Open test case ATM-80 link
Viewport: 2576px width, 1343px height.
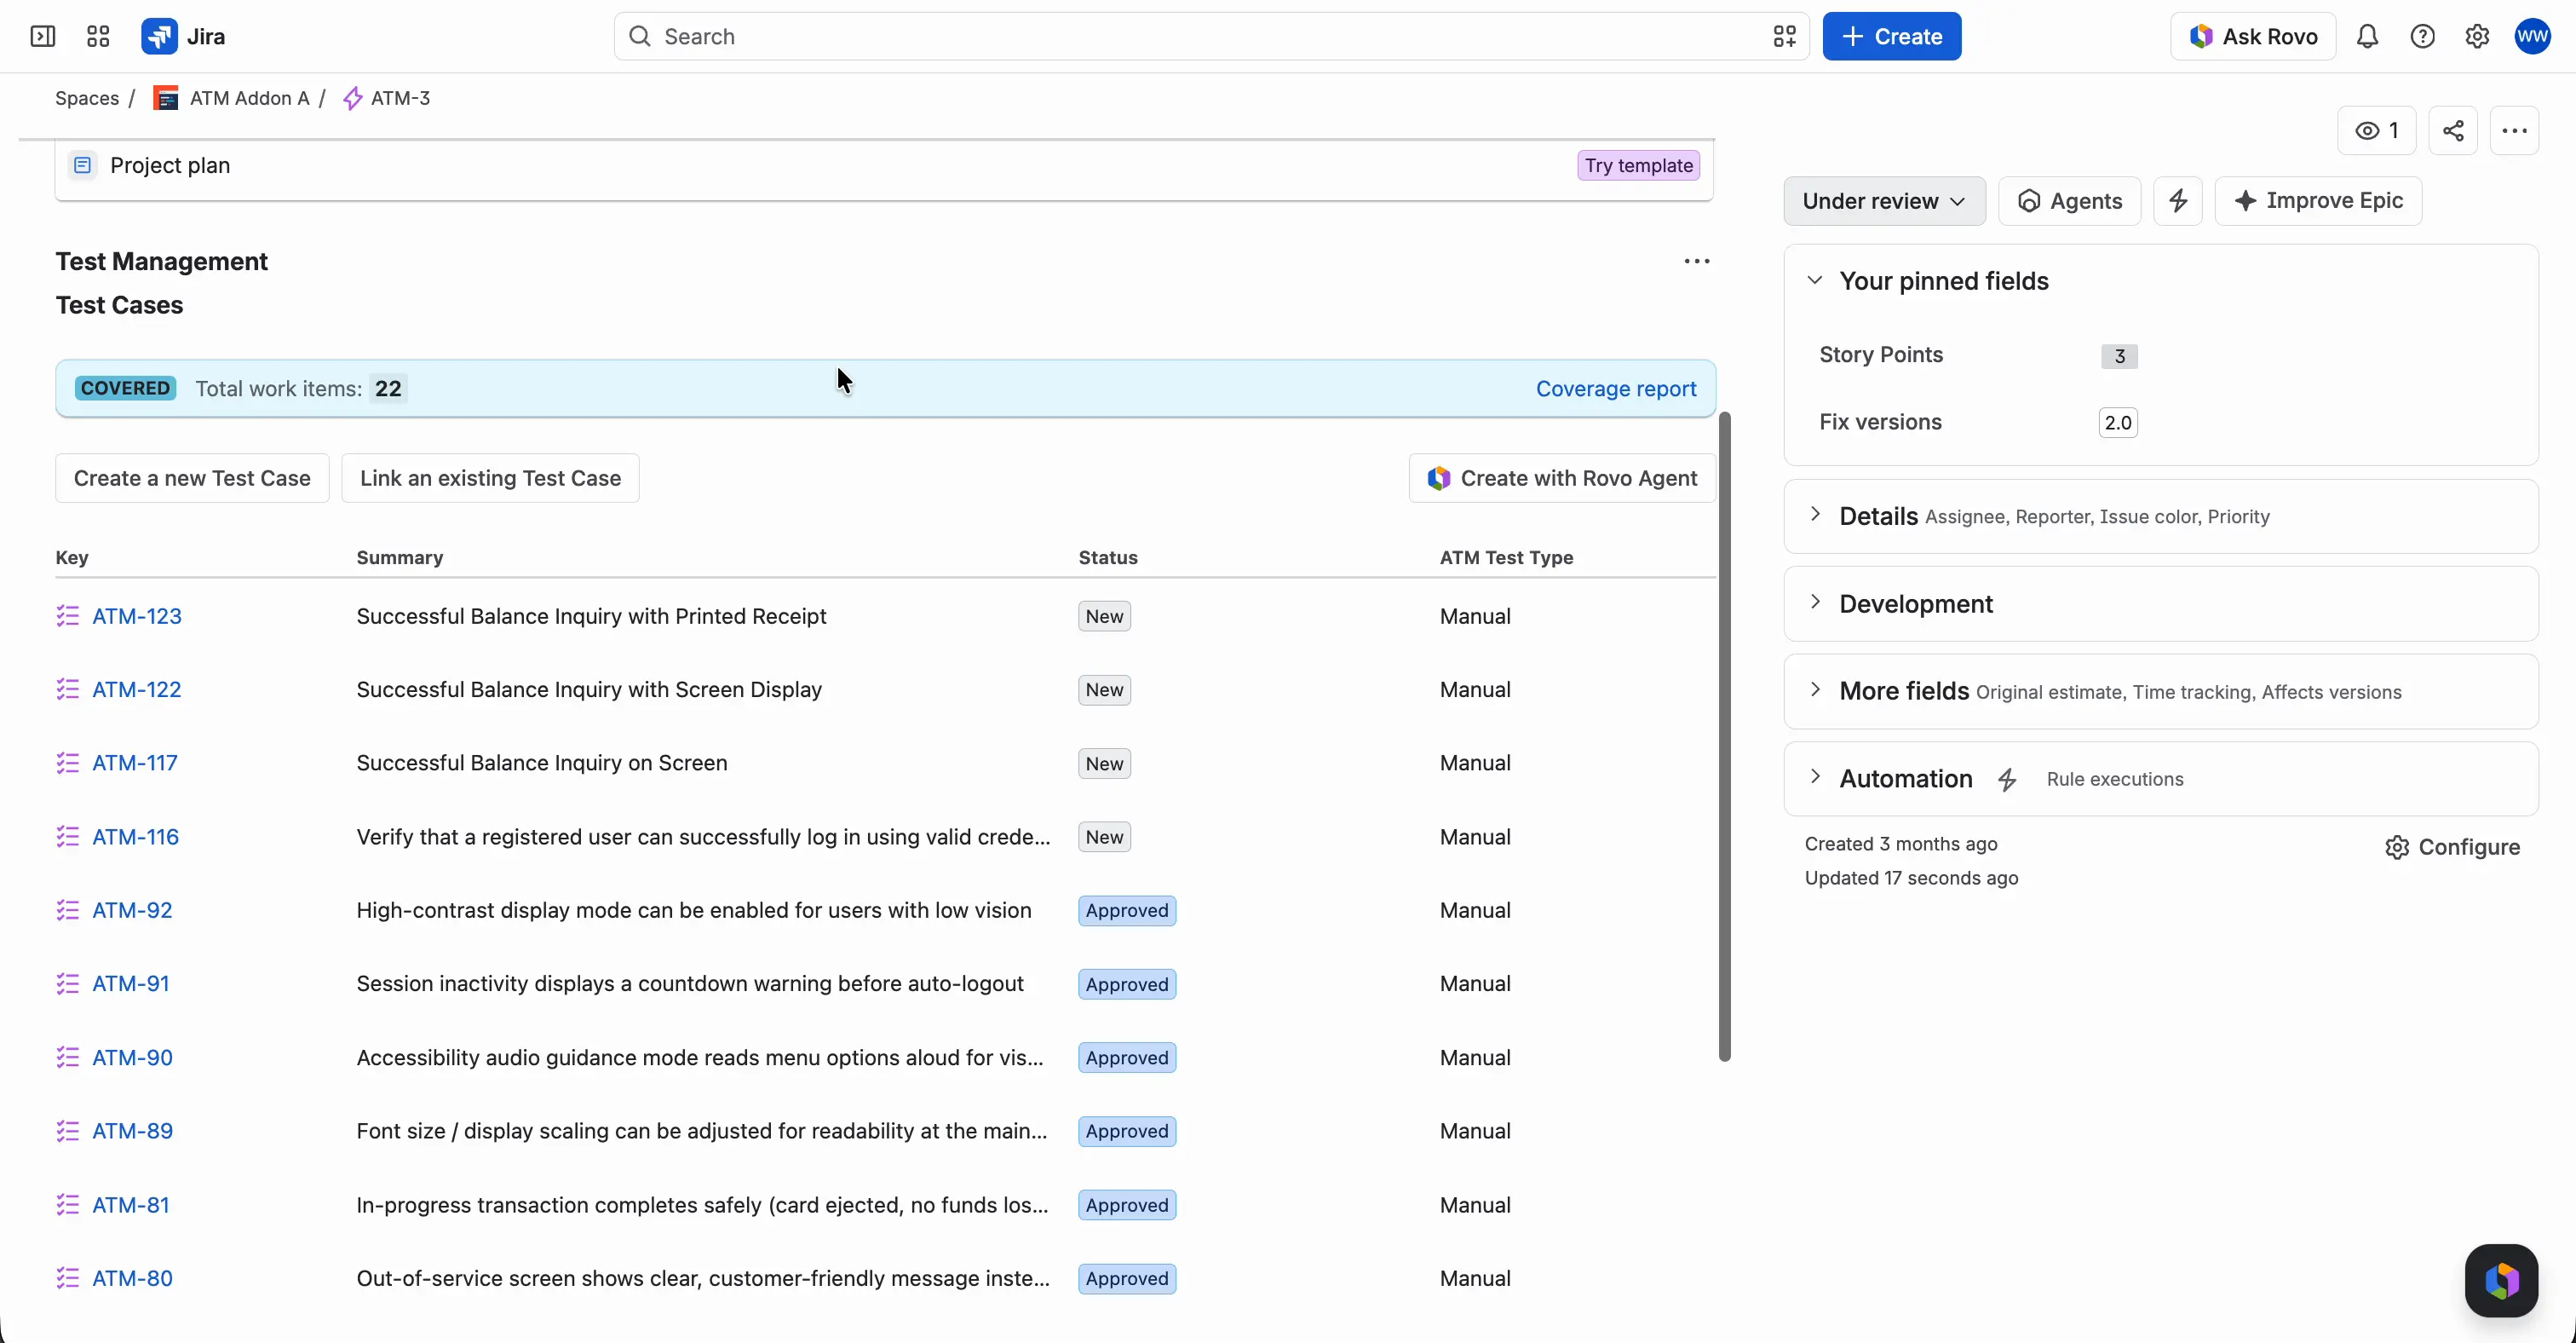133,1278
